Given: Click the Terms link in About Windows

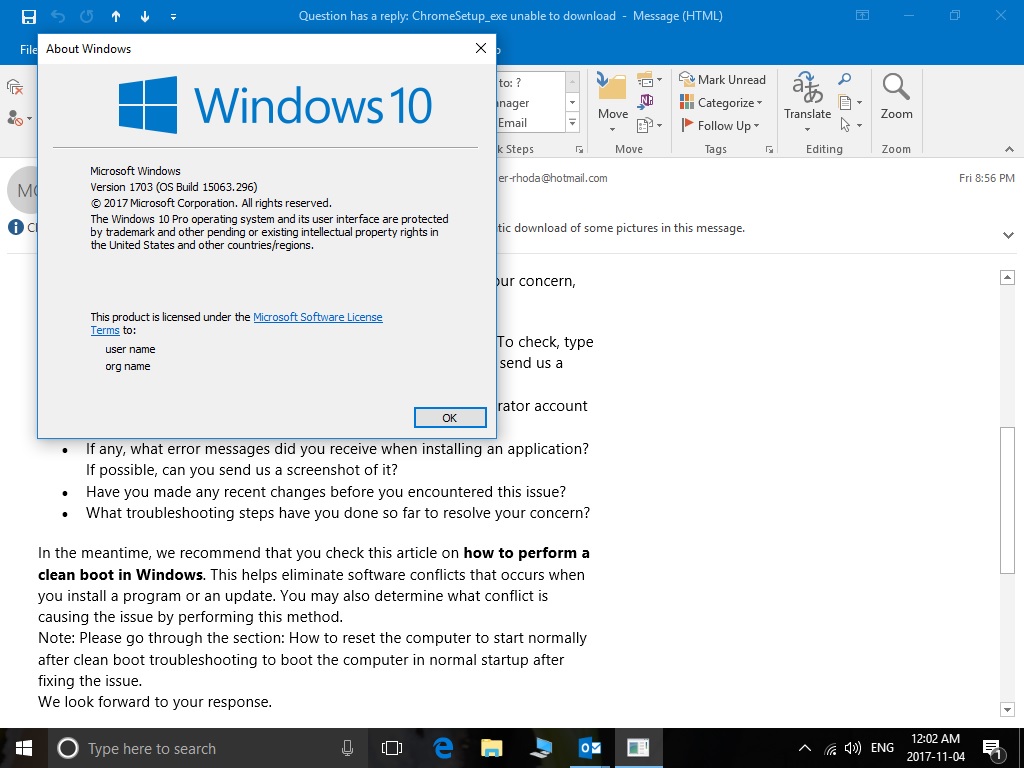Looking at the screenshot, I should coord(104,330).
